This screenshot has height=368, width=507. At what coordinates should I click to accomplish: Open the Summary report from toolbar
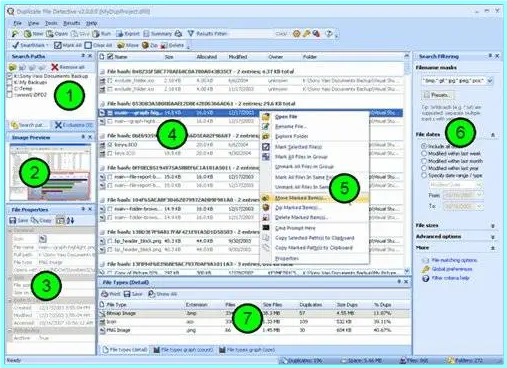pyautogui.click(x=157, y=34)
